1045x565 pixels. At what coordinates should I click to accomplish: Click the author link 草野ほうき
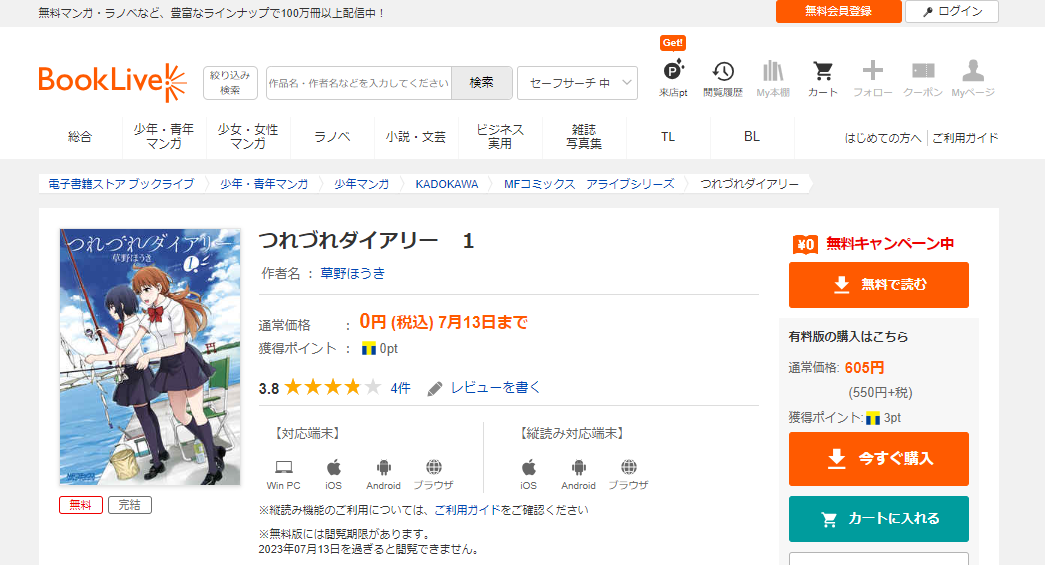(x=352, y=273)
